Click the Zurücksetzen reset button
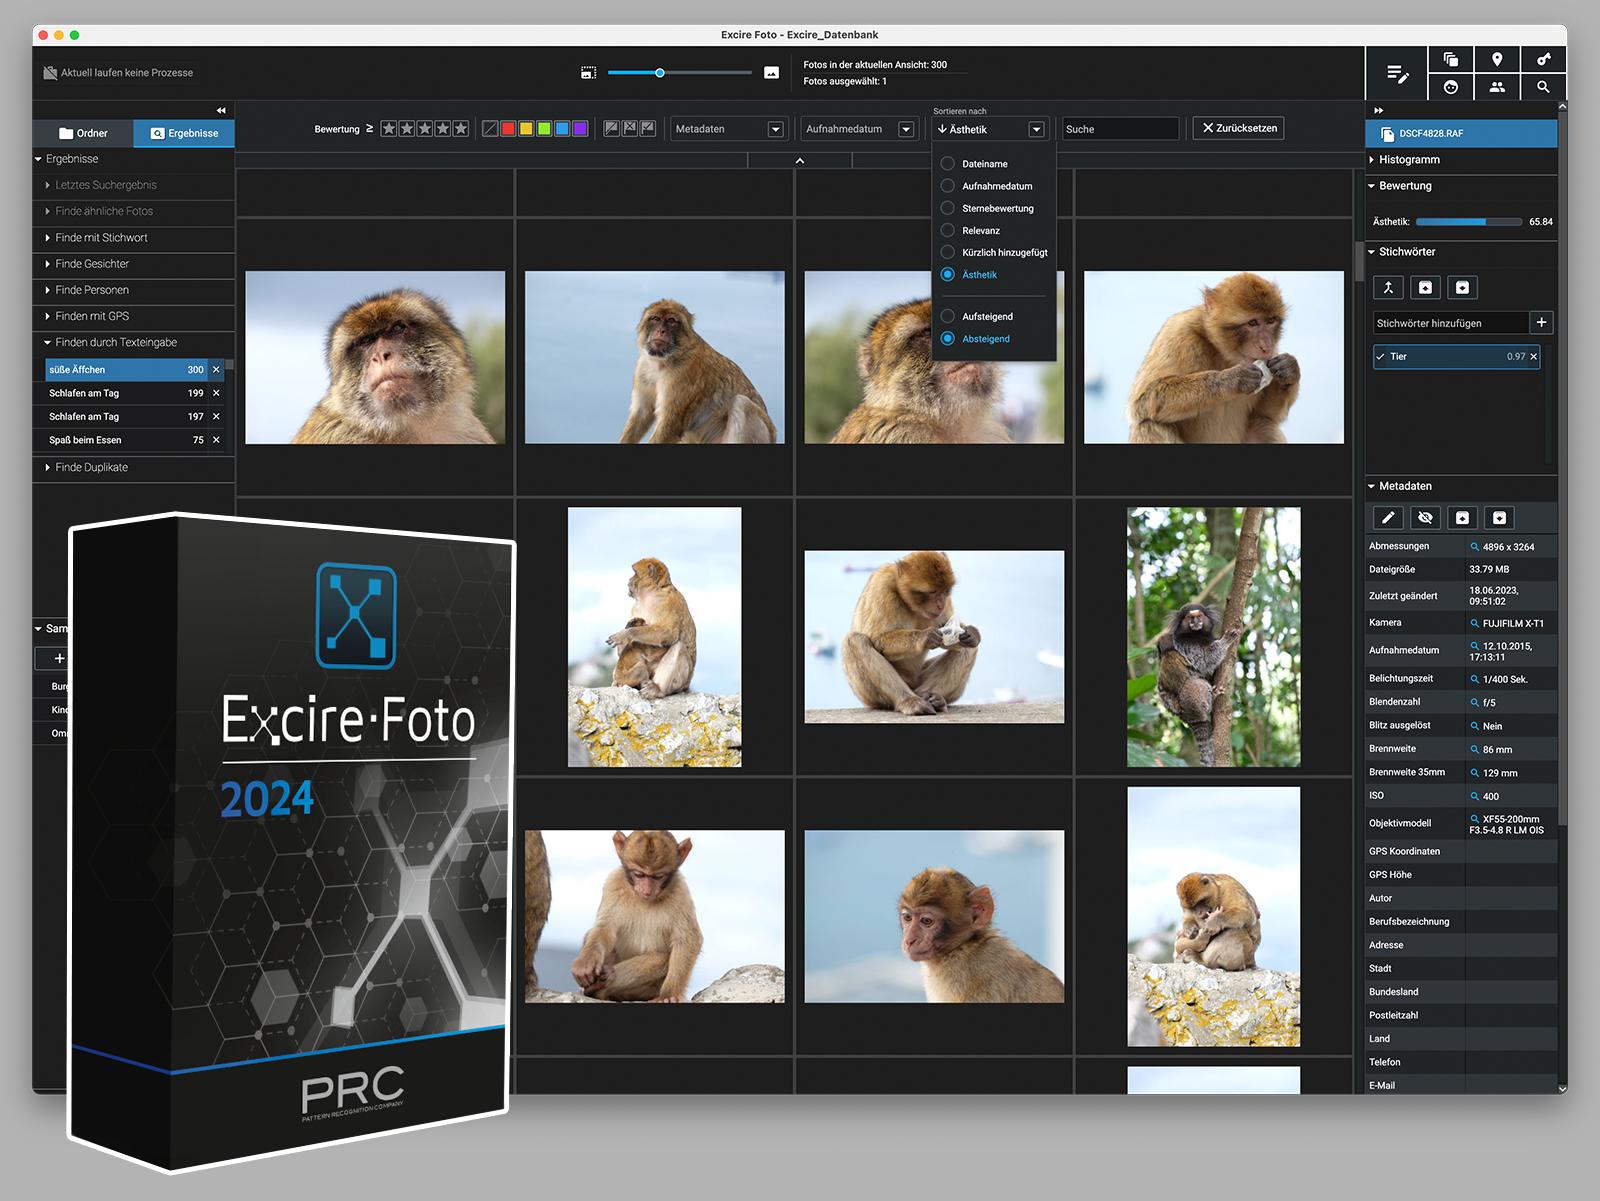This screenshot has height=1201, width=1600. click(1238, 128)
